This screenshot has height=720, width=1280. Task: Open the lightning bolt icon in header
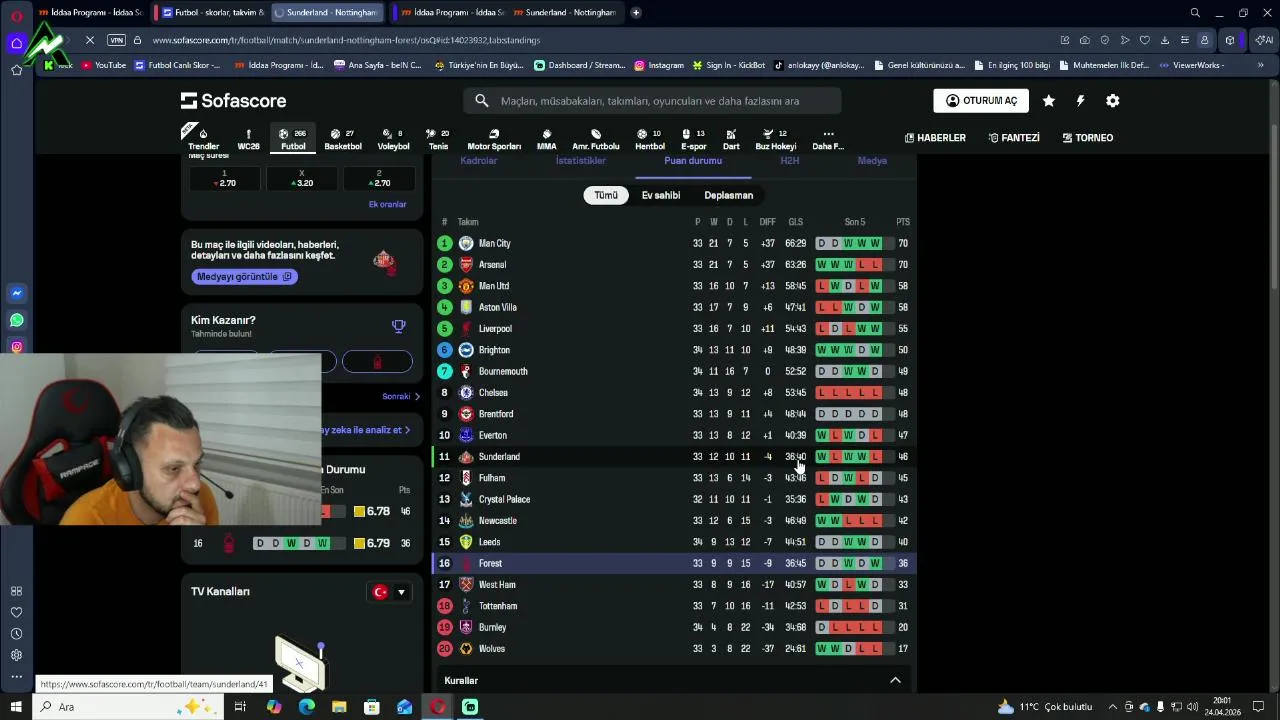click(1080, 101)
